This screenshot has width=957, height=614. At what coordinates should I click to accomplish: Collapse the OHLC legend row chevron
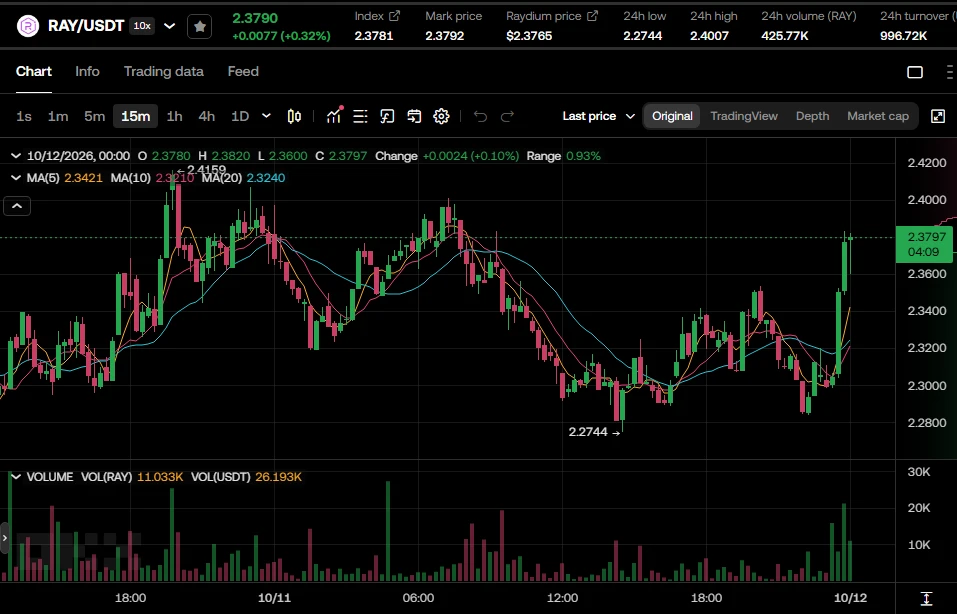pyautogui.click(x=16, y=156)
